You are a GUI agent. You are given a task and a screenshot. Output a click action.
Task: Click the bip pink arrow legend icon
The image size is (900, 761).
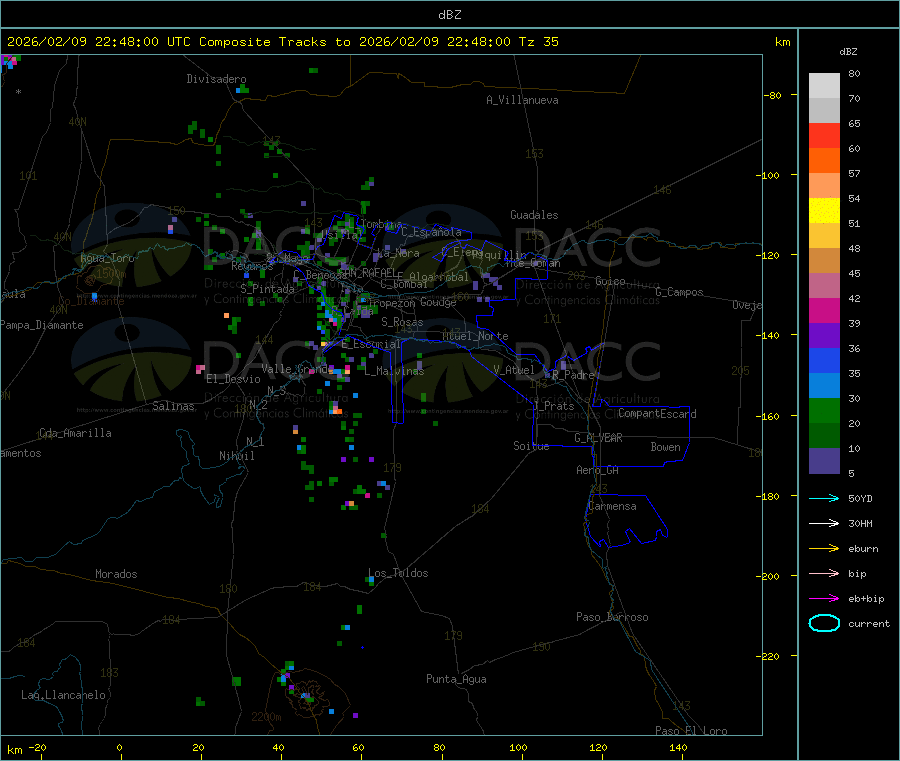tap(824, 573)
